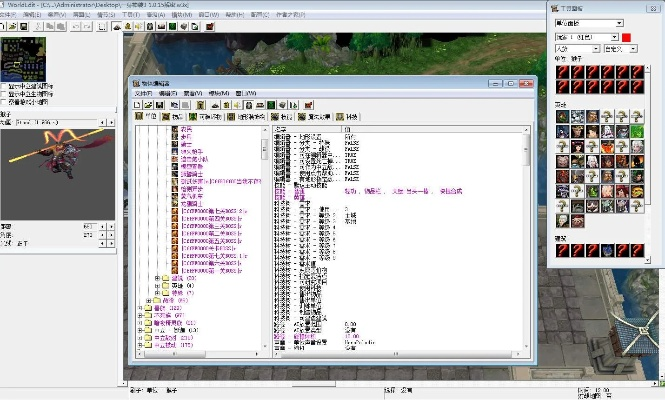Click the Save icon in Object Editor toolbar
665x400 pixels.
[x=159, y=104]
